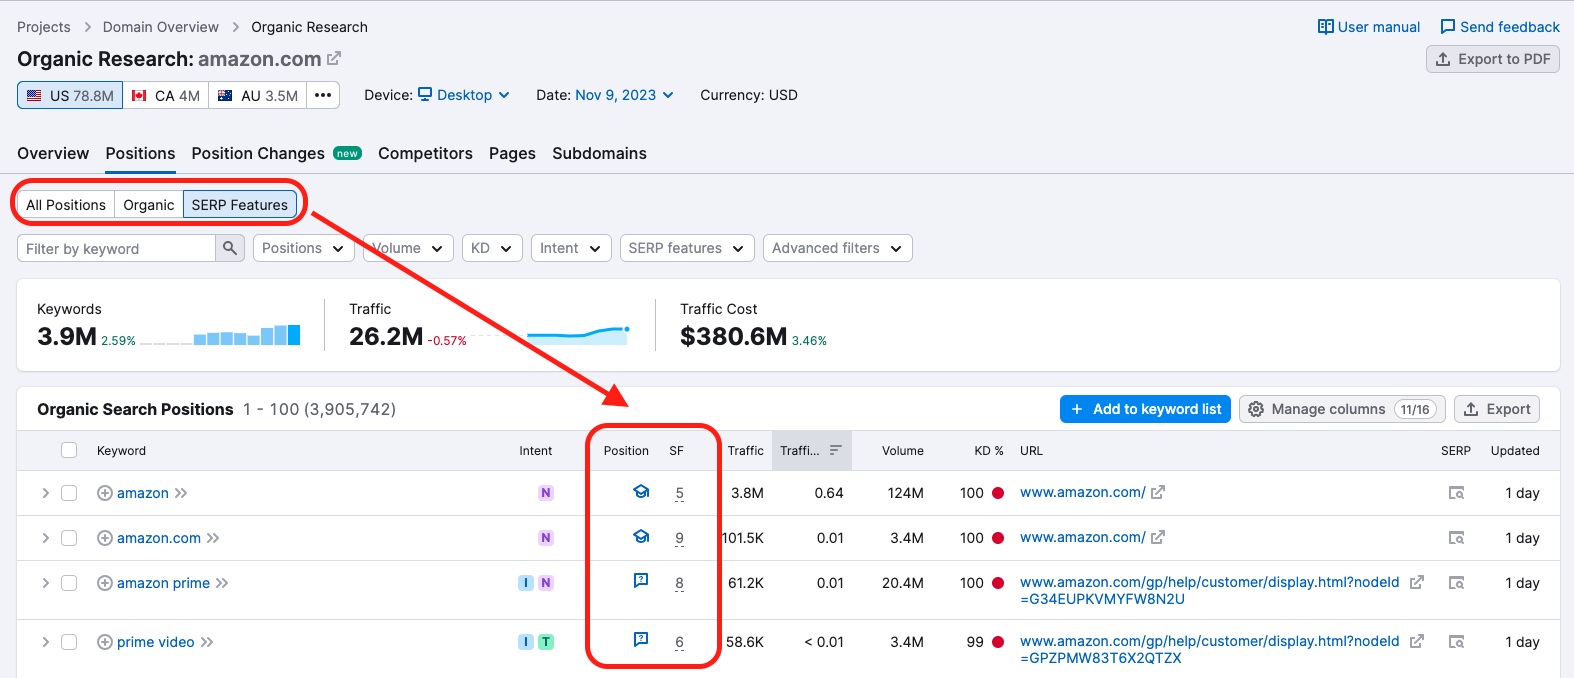1574x678 pixels.
Task: Open Projects breadcrumb link
Action: point(44,27)
